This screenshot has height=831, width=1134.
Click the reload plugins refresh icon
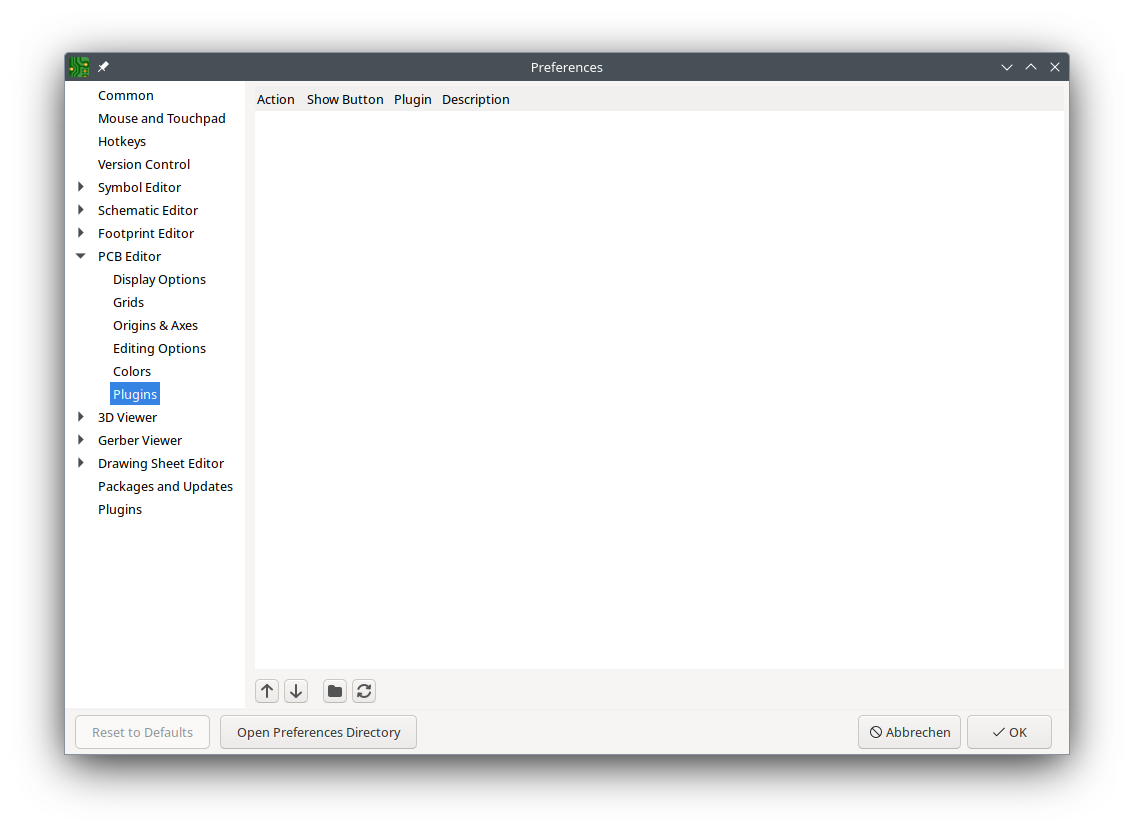364,691
